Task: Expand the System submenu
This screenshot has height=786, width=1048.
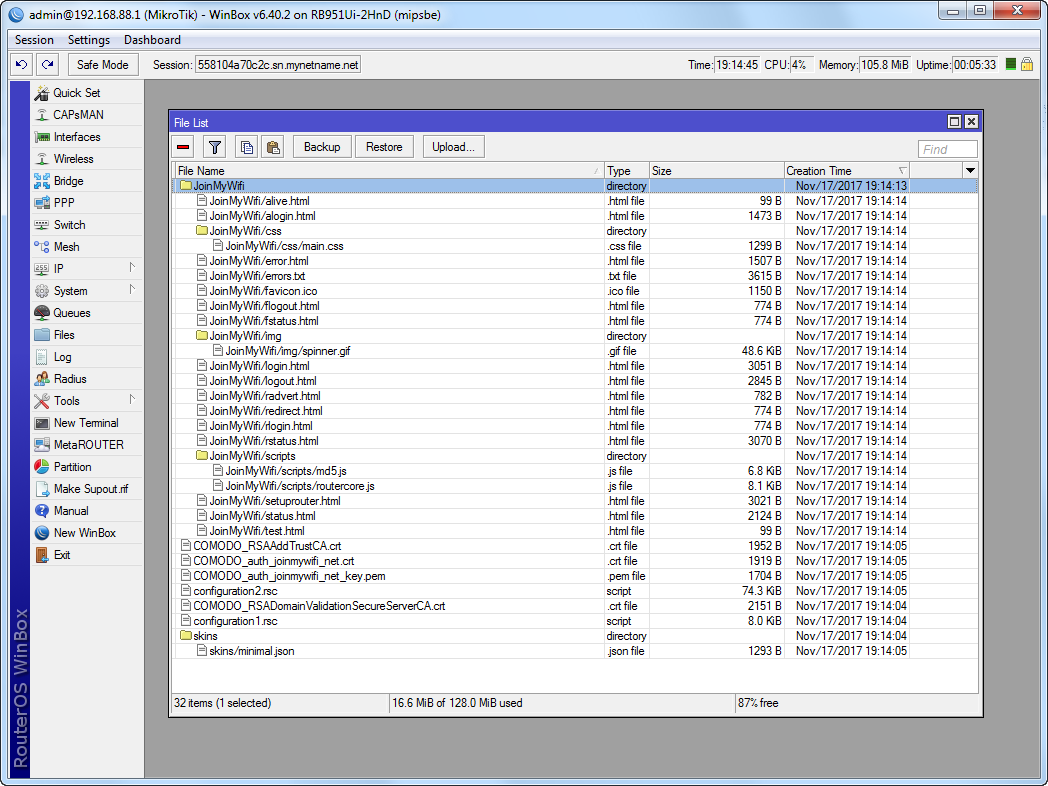Action: (x=87, y=291)
